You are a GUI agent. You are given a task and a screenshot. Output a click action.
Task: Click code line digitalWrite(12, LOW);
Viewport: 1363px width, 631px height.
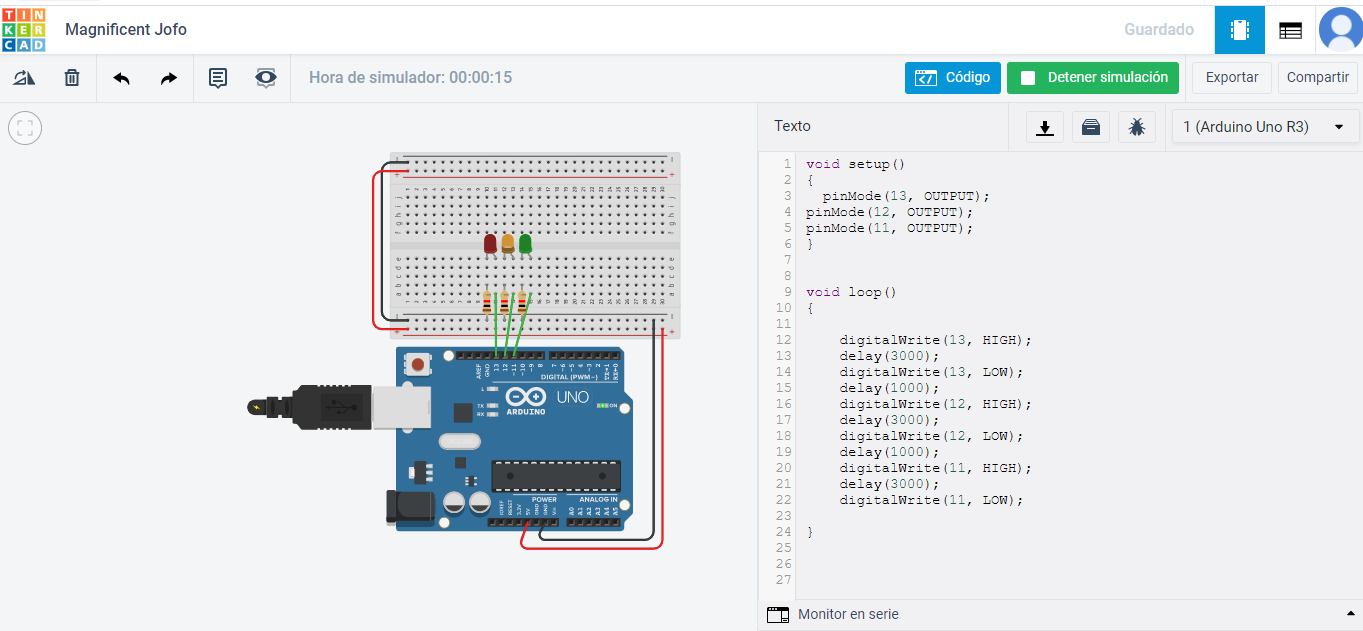931,436
